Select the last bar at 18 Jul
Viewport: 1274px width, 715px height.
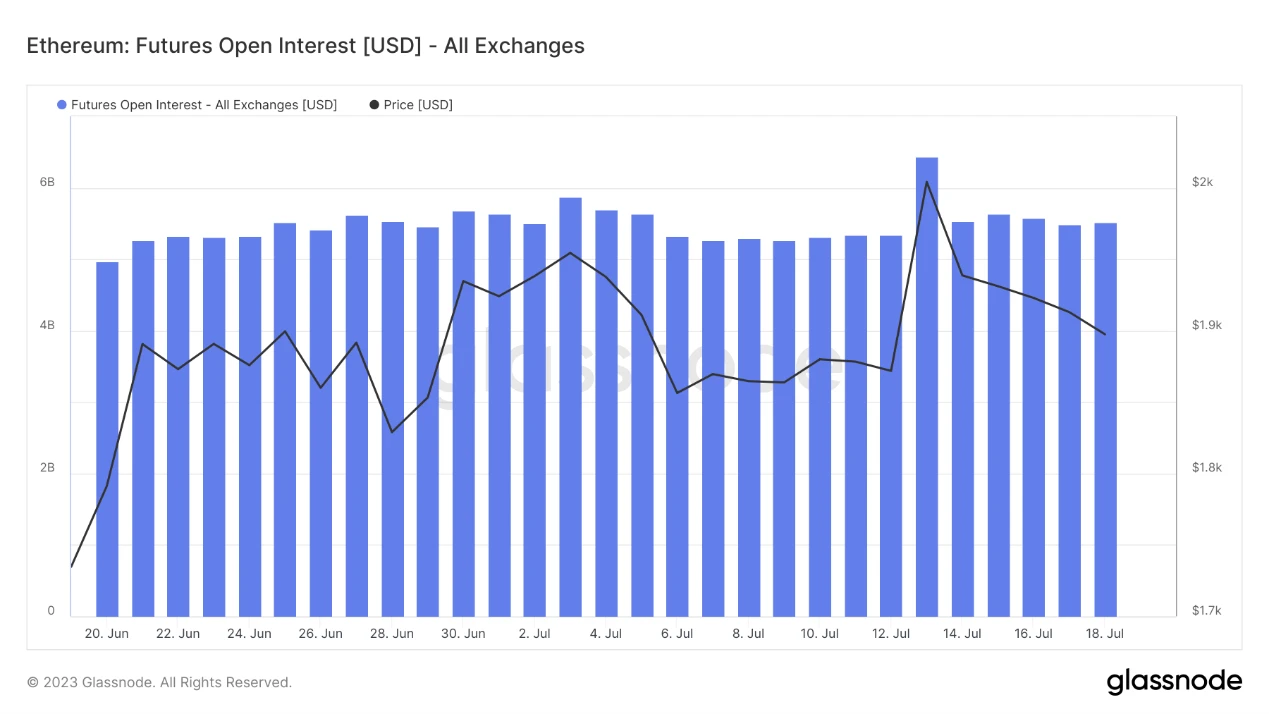coord(1105,419)
